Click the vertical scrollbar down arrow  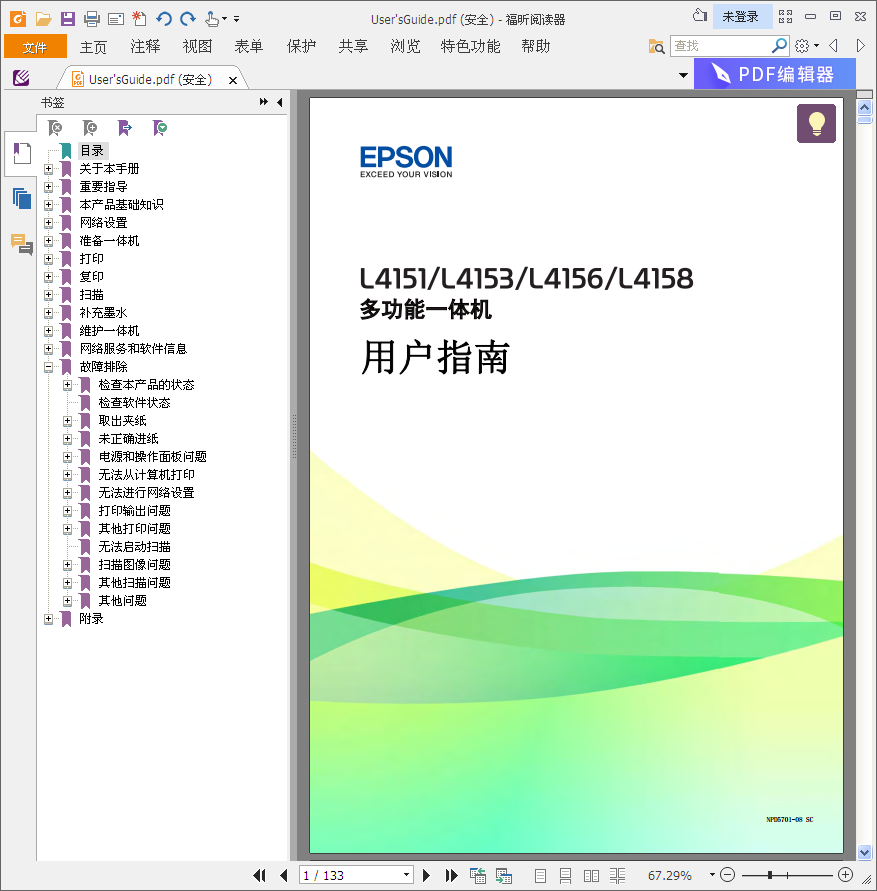coord(864,852)
